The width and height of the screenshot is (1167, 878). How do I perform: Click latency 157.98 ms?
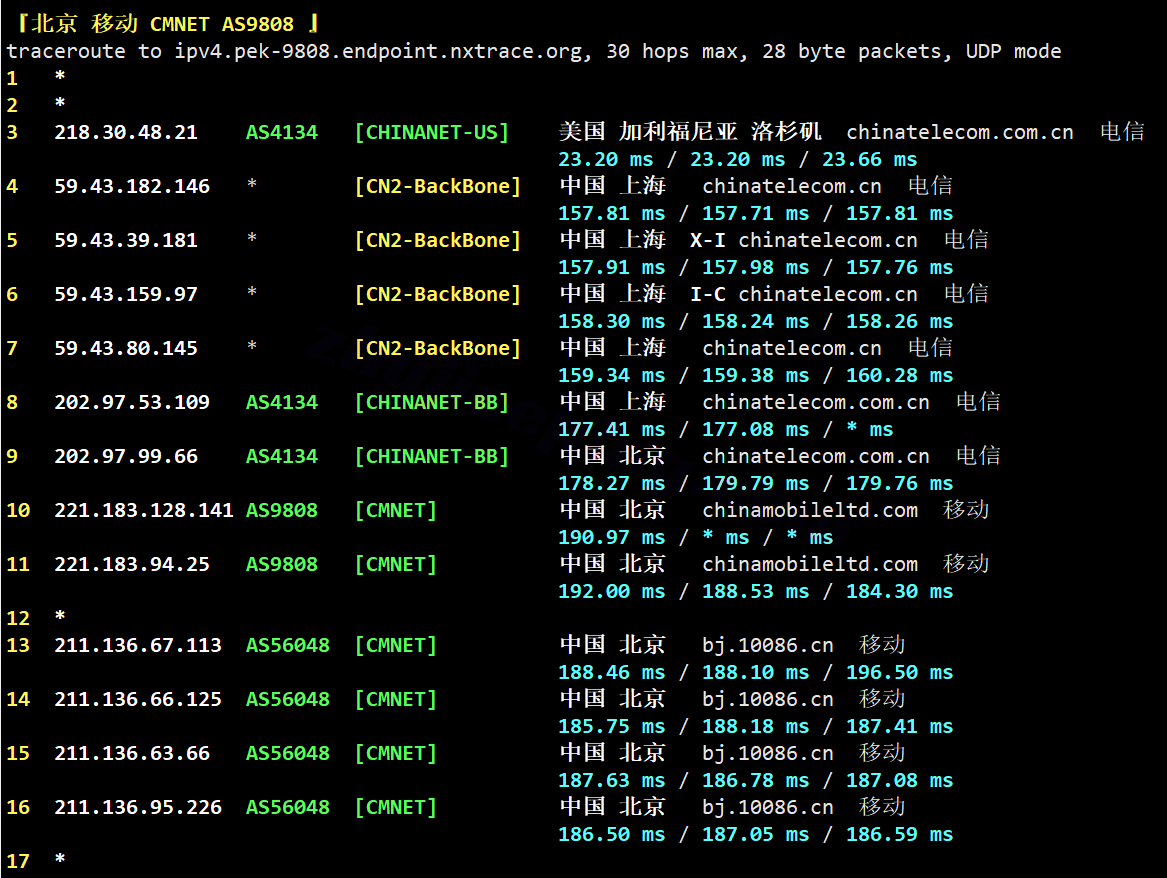755,268
